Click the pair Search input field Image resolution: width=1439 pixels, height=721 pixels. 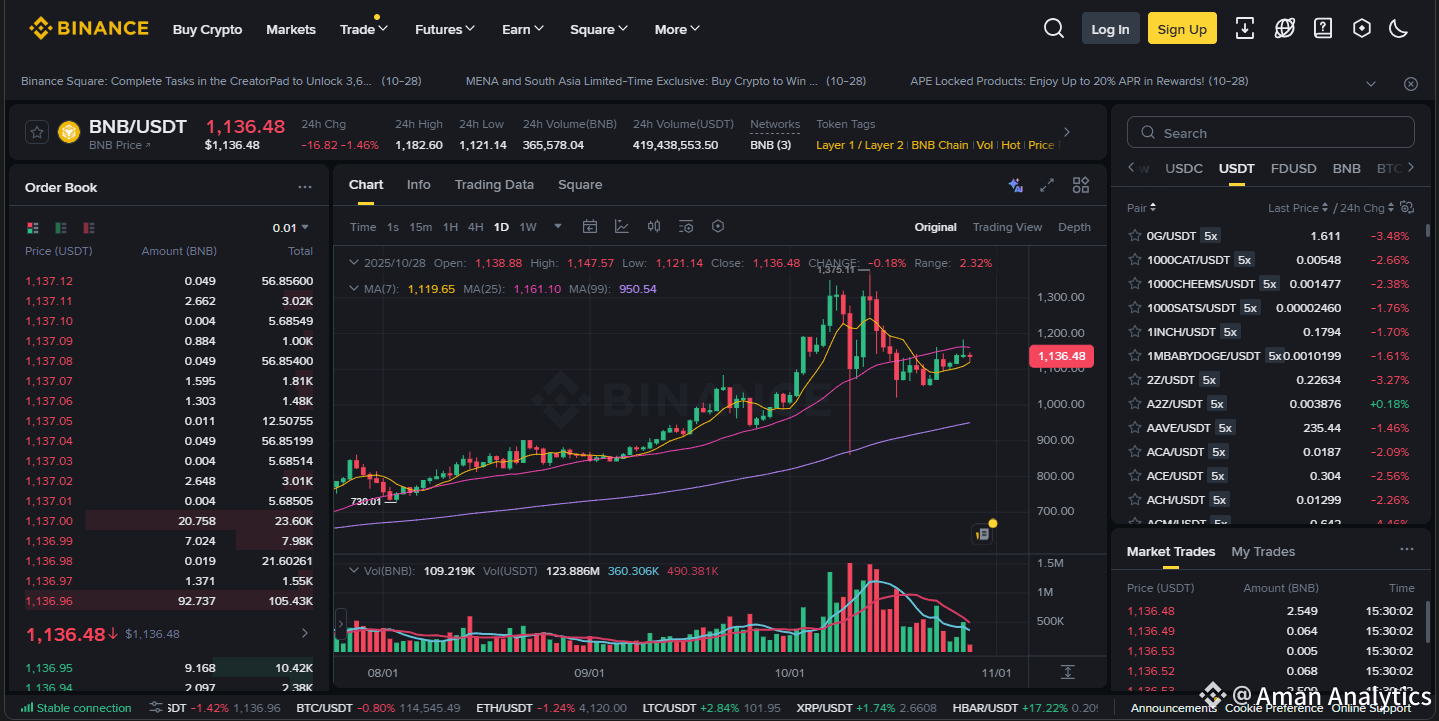point(1271,133)
